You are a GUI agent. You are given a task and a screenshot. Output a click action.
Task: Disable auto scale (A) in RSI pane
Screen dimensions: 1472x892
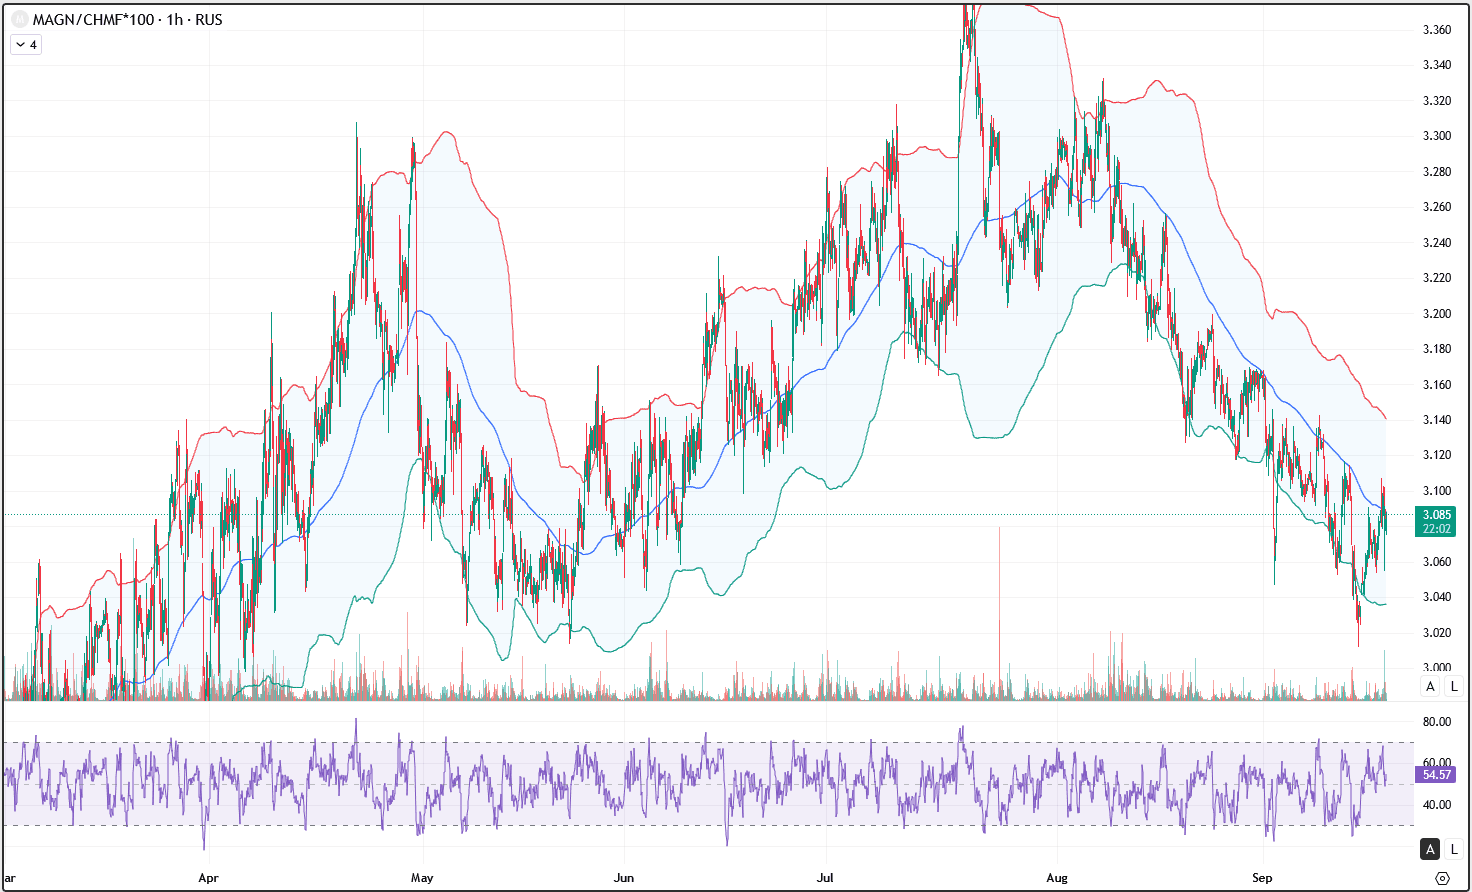[x=1430, y=849]
